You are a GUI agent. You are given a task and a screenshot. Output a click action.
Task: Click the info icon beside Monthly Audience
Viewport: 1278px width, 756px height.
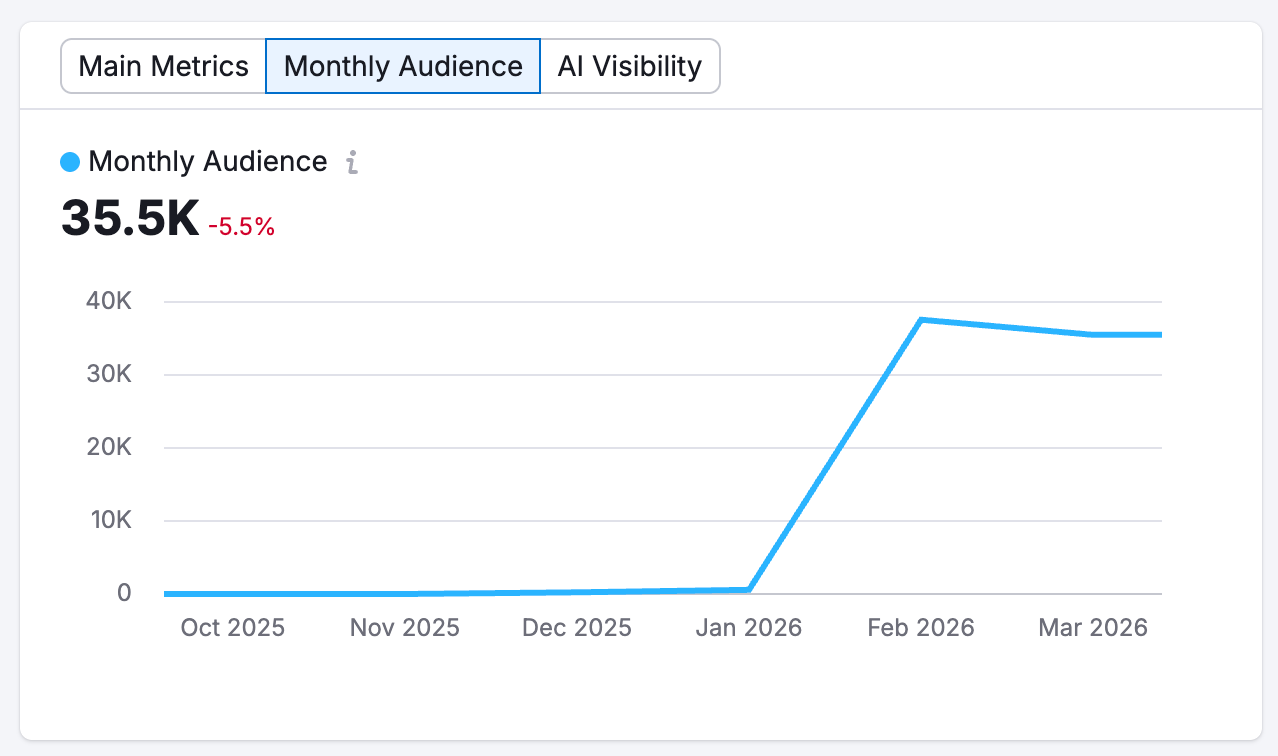tap(350, 162)
